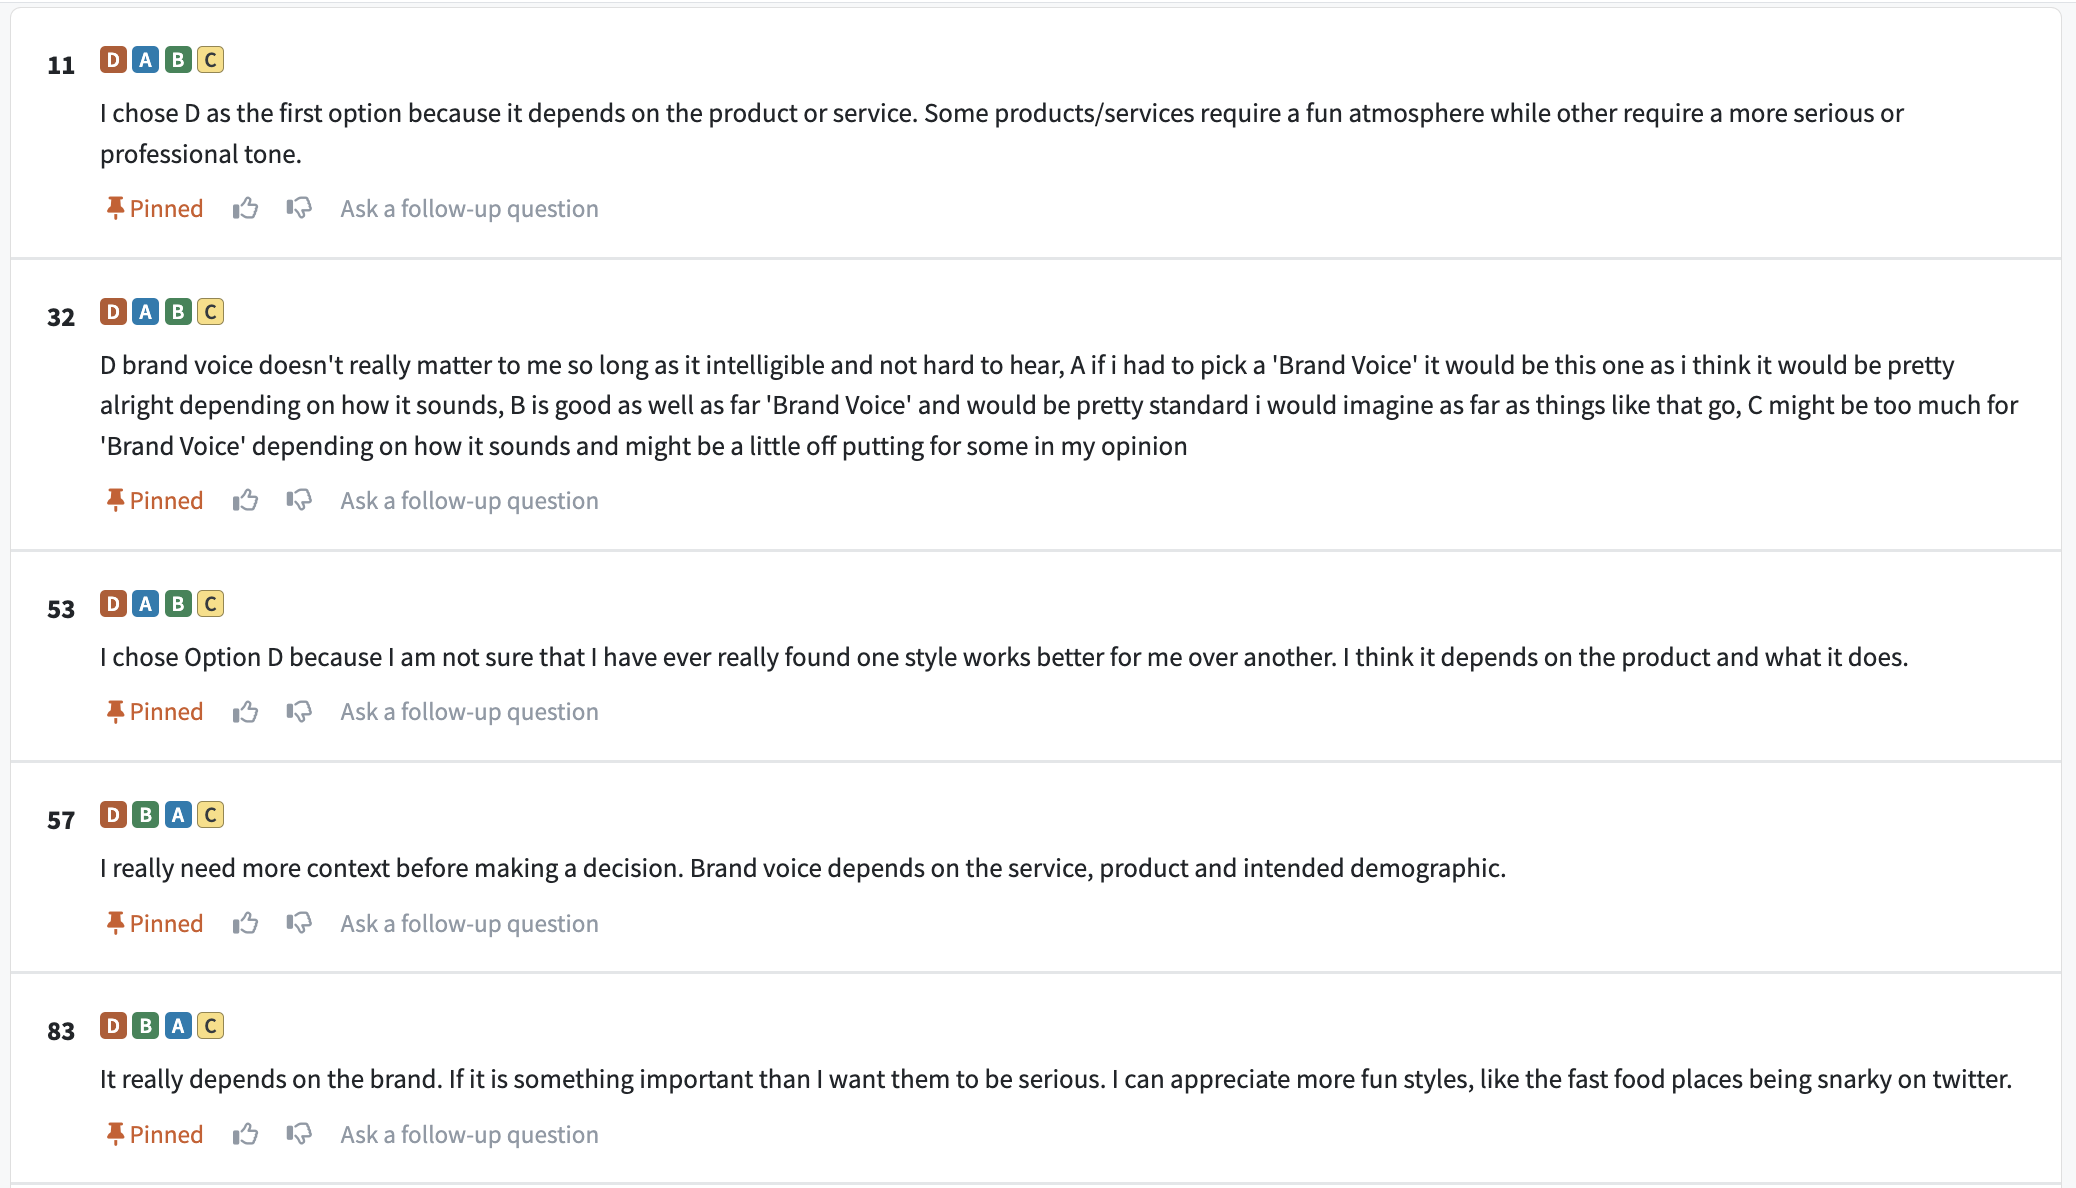Click the orange D badge on response 11
Screen dimensions: 2076x1188
click(113, 60)
